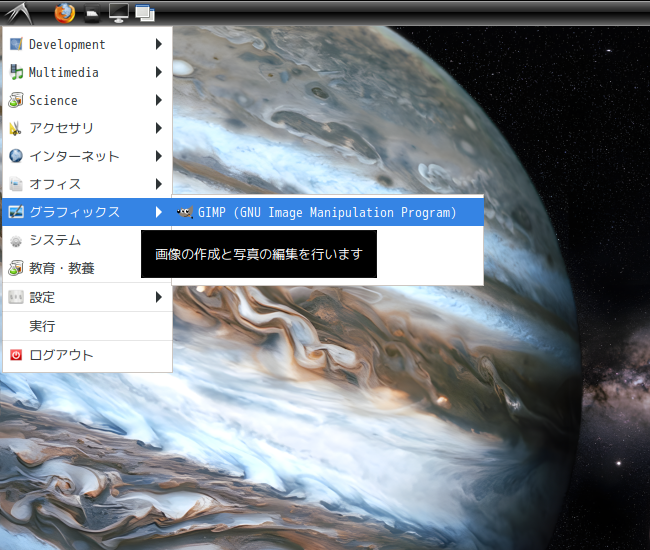Open the Multimedia menu entry
This screenshot has width=650, height=550.
point(87,72)
